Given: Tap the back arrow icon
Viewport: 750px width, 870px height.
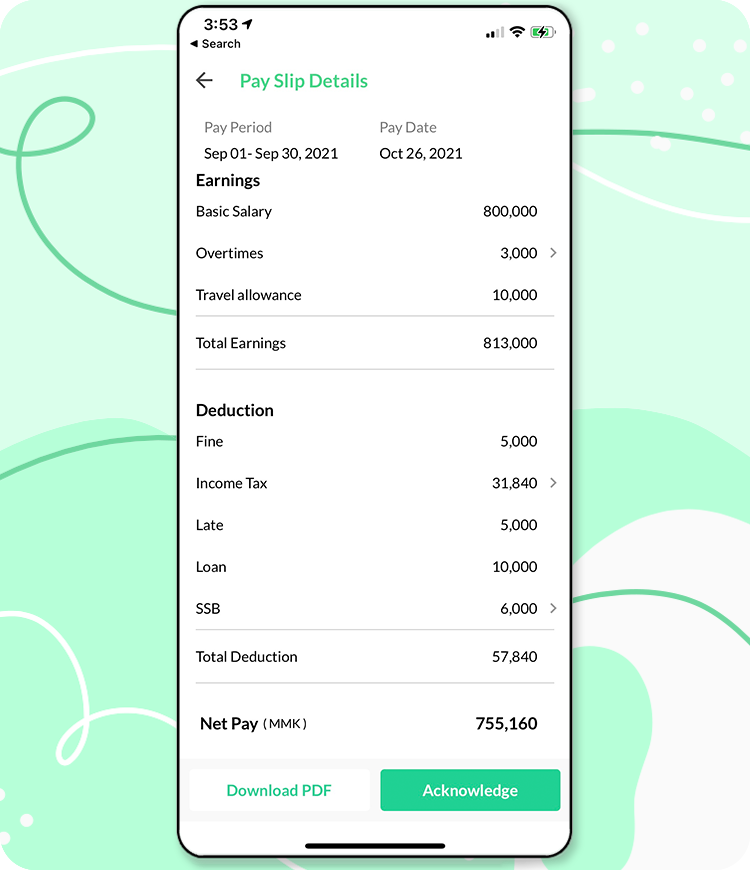Looking at the screenshot, I should tap(204, 80).
